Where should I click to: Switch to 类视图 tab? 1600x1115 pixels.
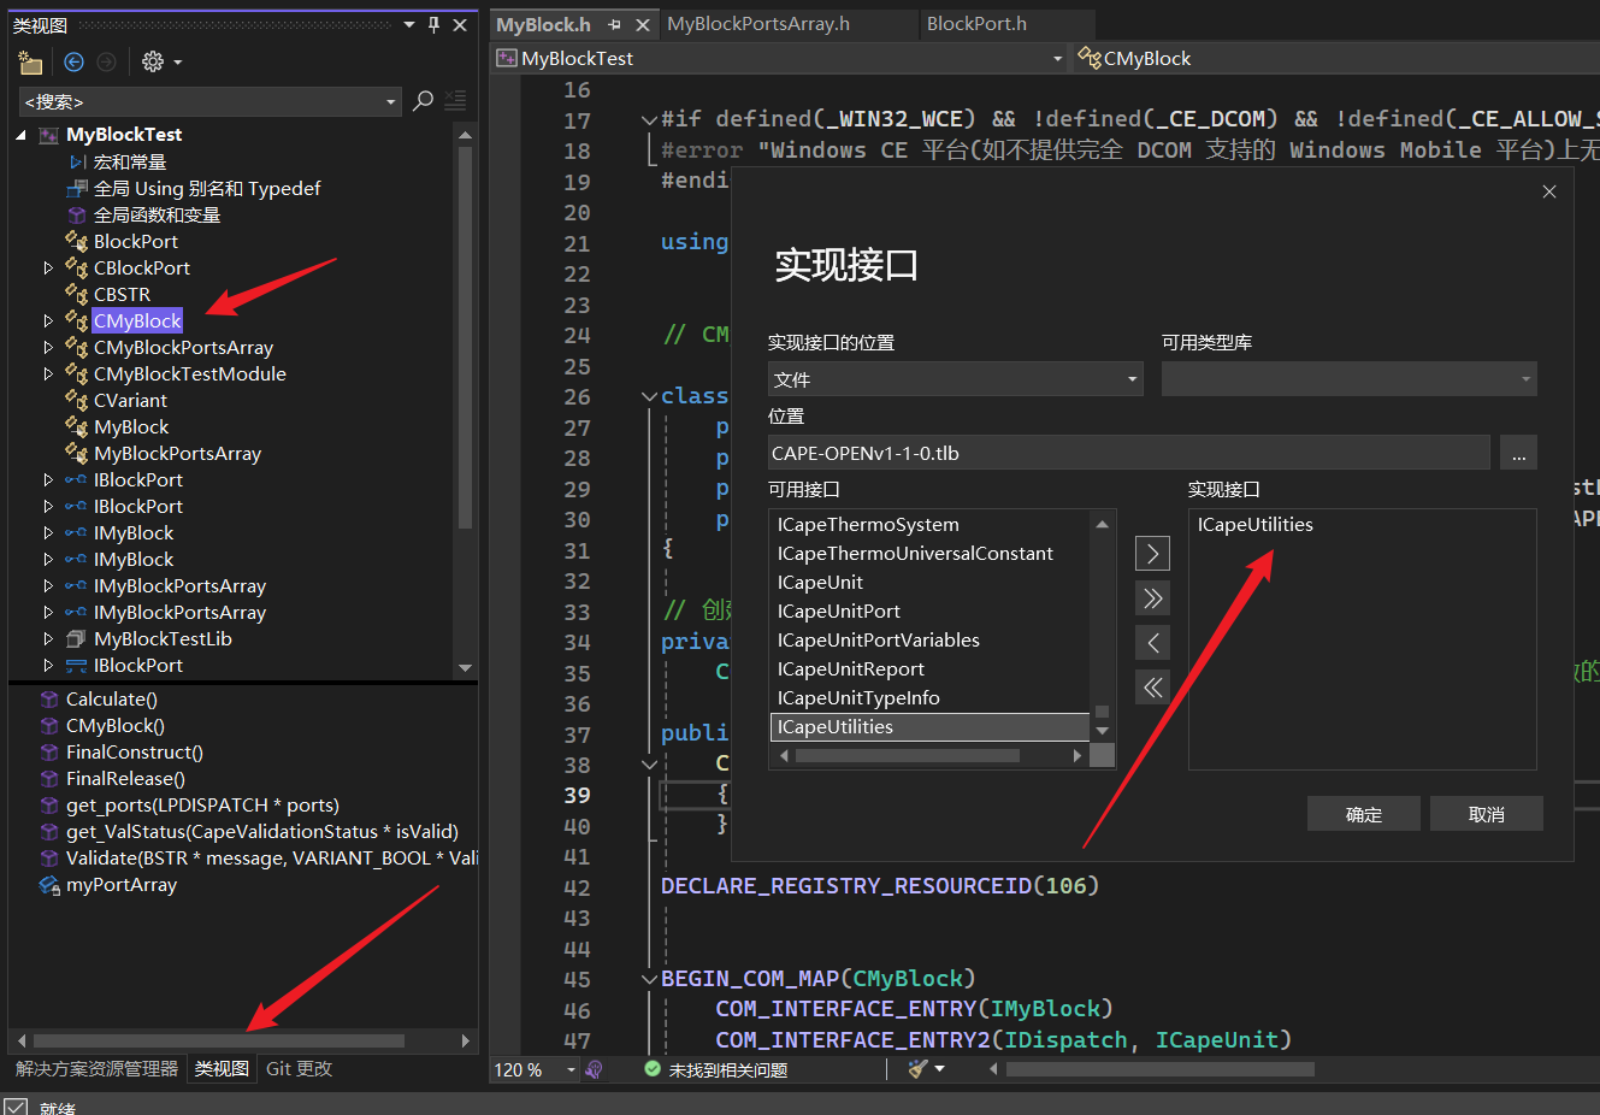pos(222,1069)
